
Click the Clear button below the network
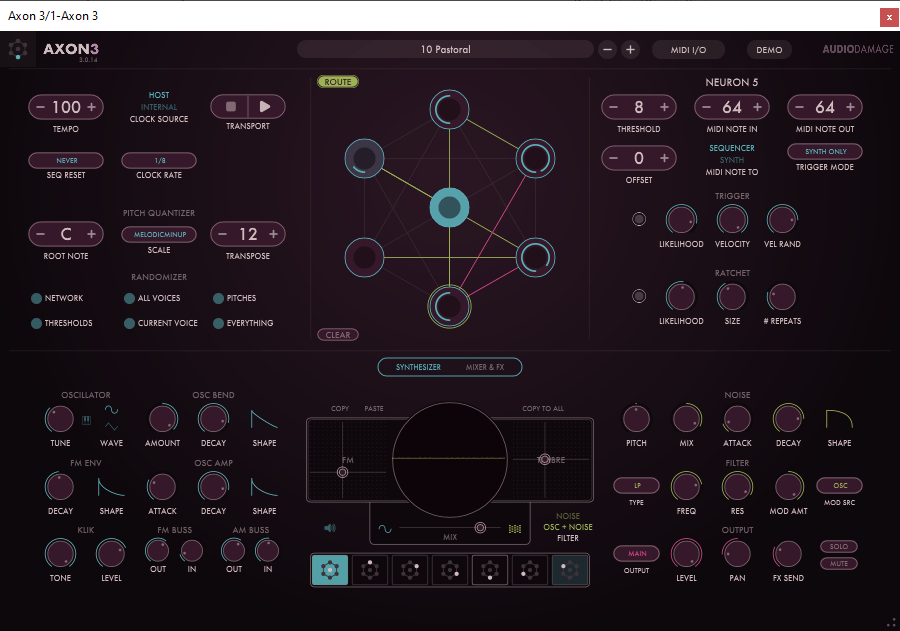[x=338, y=335]
